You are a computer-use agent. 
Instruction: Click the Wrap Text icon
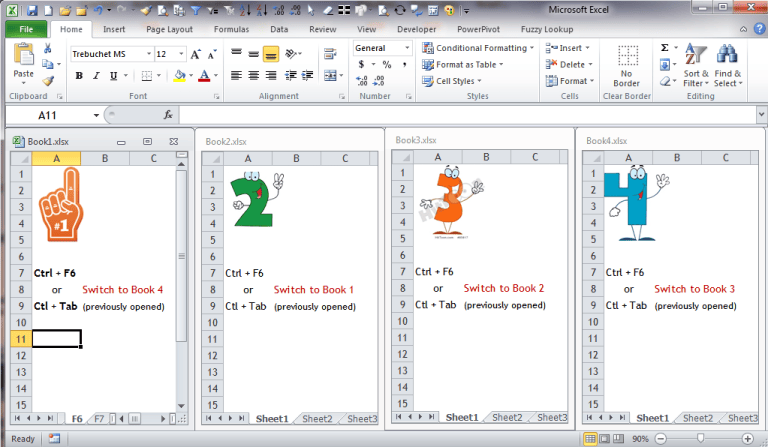(x=330, y=54)
